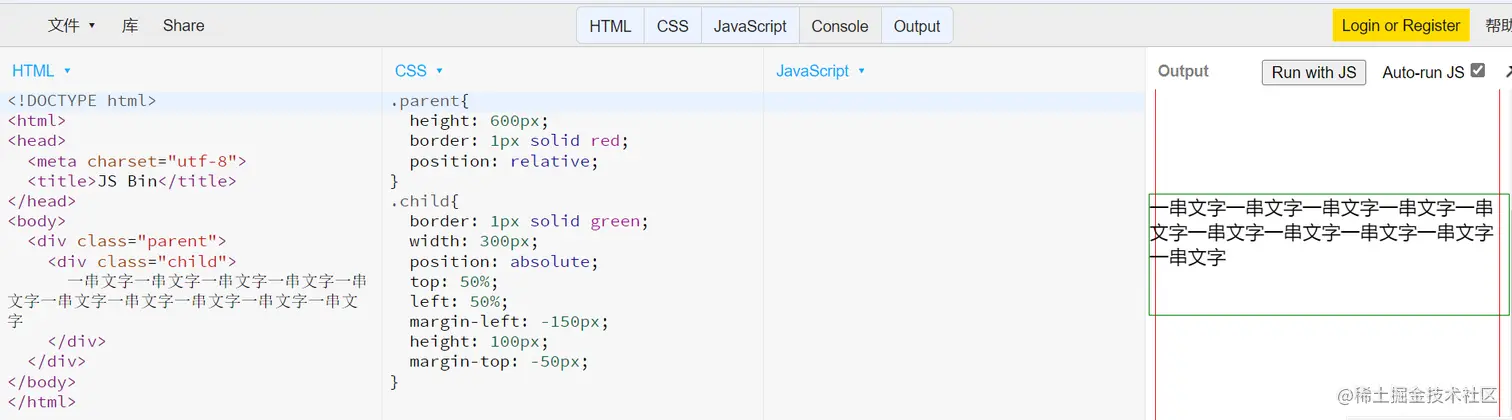Click Login or Register button
Screen dimensions: 1512x420
click(x=1401, y=26)
